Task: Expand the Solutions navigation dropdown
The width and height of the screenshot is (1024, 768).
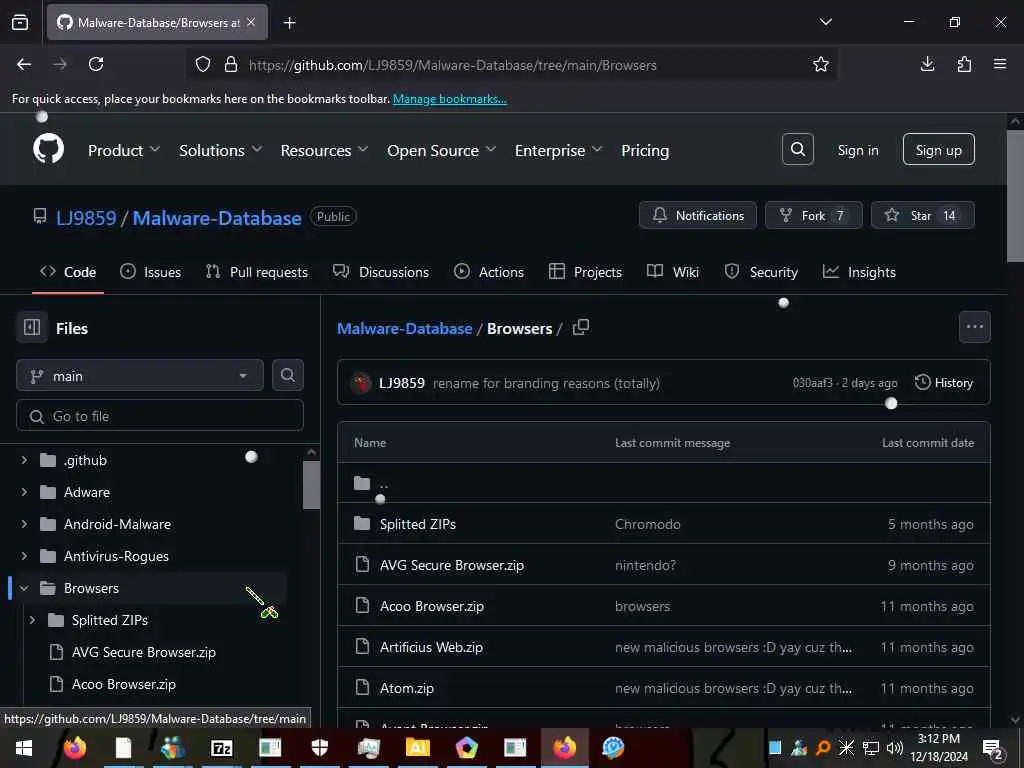Action: [x=221, y=150]
